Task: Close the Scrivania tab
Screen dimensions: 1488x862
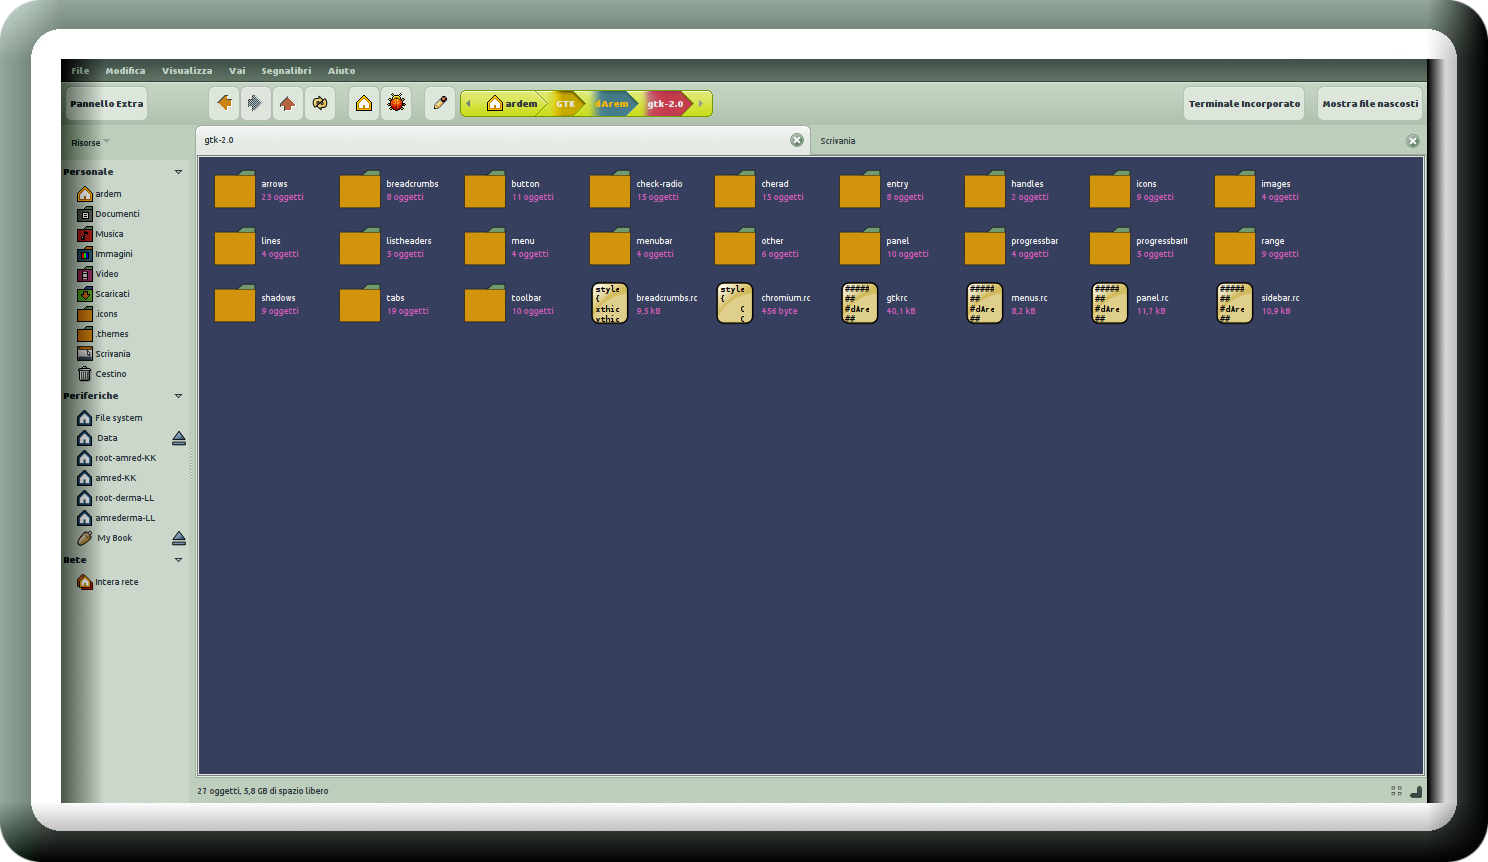Action: [1413, 141]
